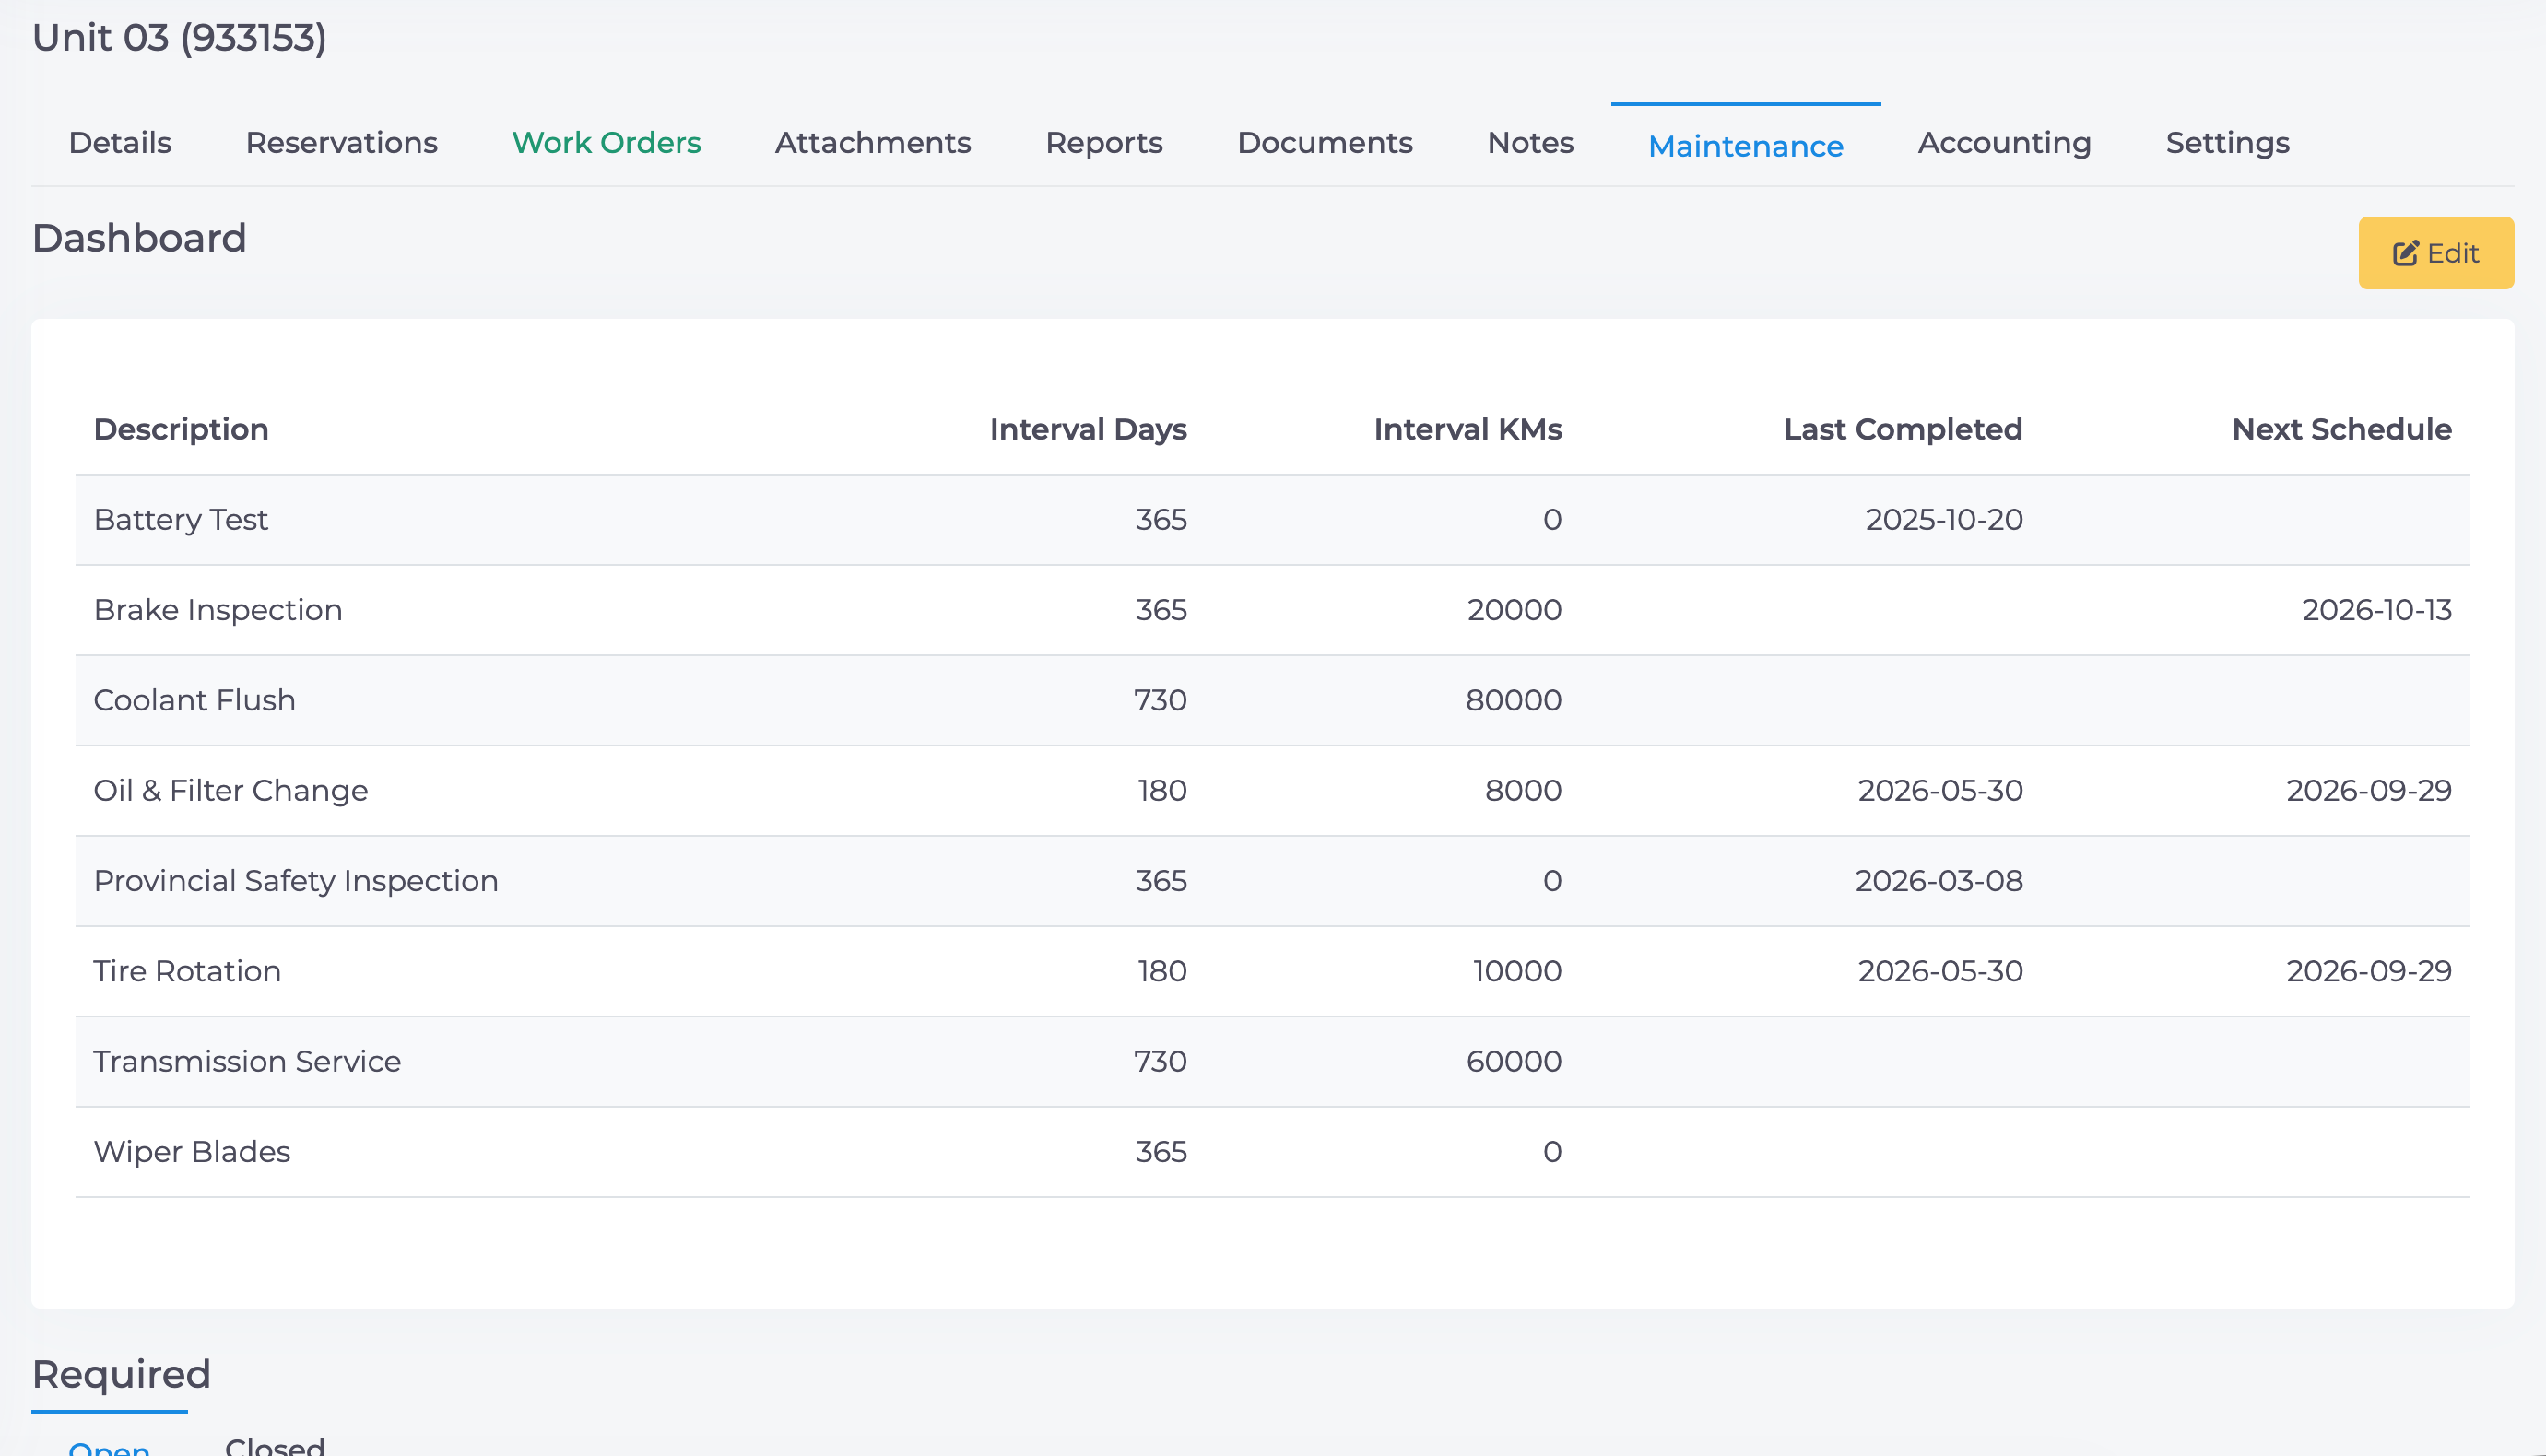Open the Accounting tab

click(x=2004, y=143)
